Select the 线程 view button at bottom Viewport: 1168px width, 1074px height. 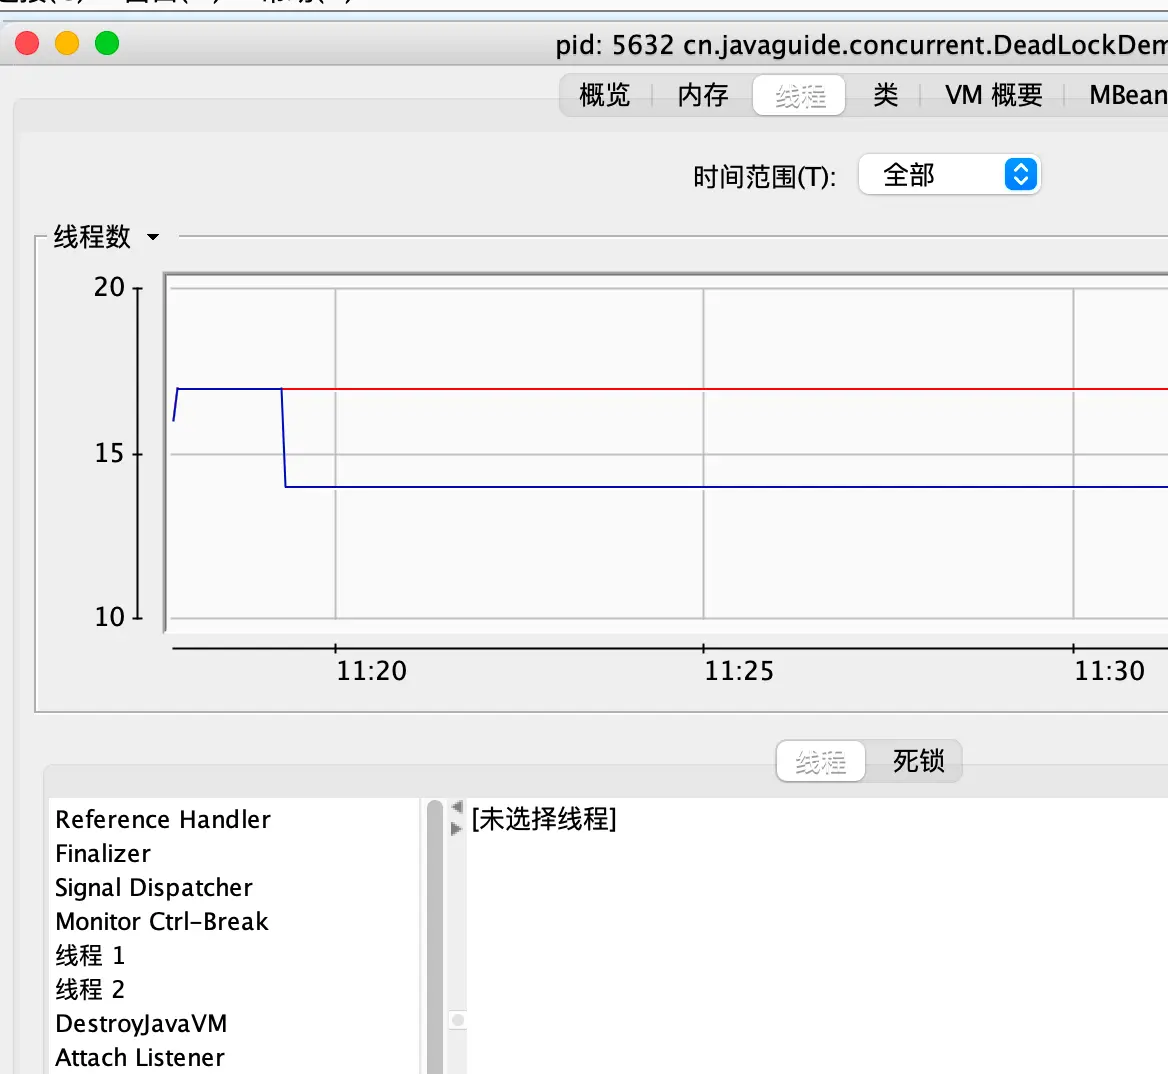pos(820,761)
